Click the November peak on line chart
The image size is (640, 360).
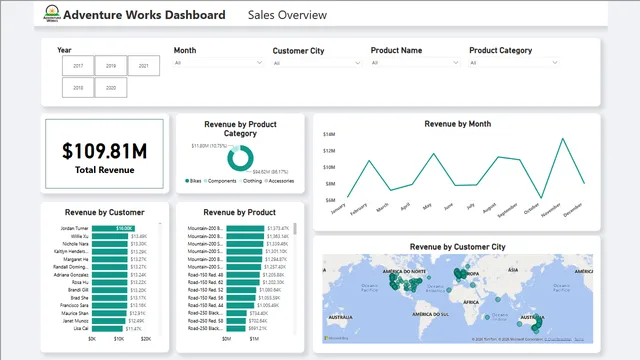point(563,139)
